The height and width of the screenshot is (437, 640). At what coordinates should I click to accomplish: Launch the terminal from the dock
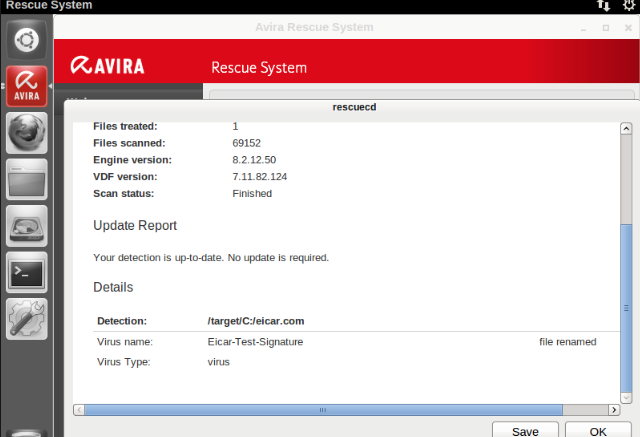[x=26, y=271]
